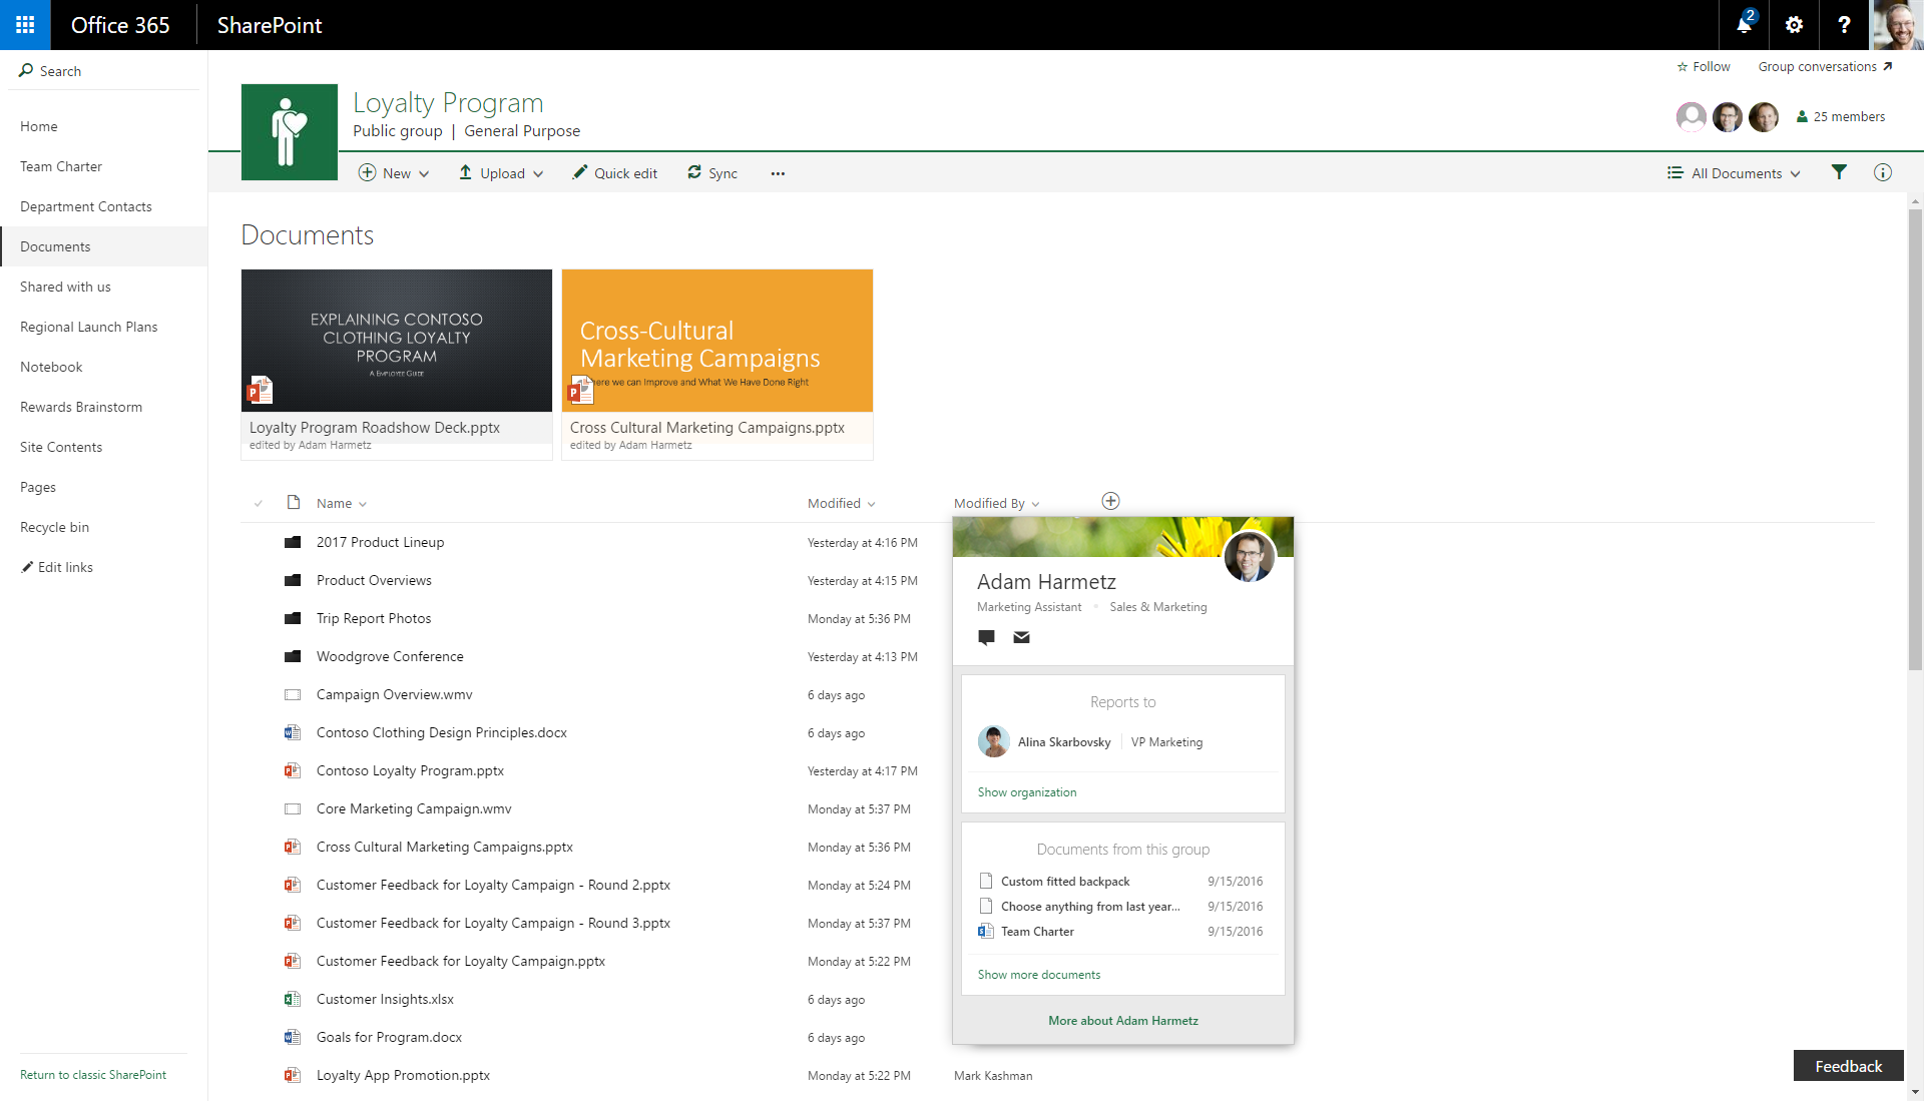Click the Customer Insights.xlsx Excel icon

point(292,998)
